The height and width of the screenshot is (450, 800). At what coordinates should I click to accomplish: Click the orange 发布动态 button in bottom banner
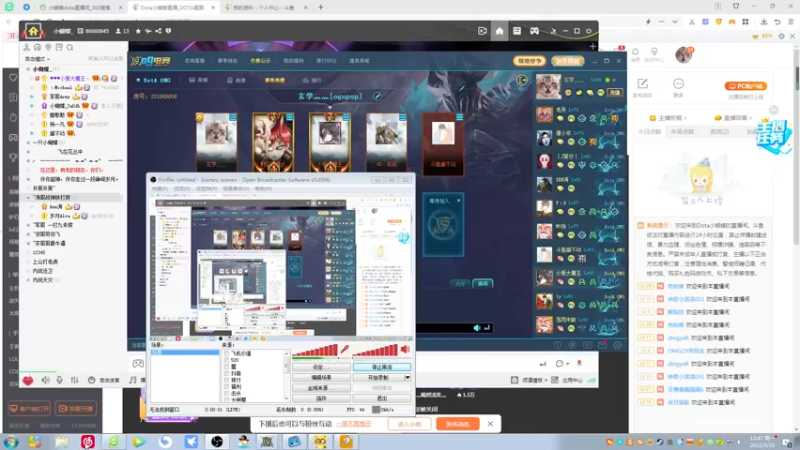point(458,424)
